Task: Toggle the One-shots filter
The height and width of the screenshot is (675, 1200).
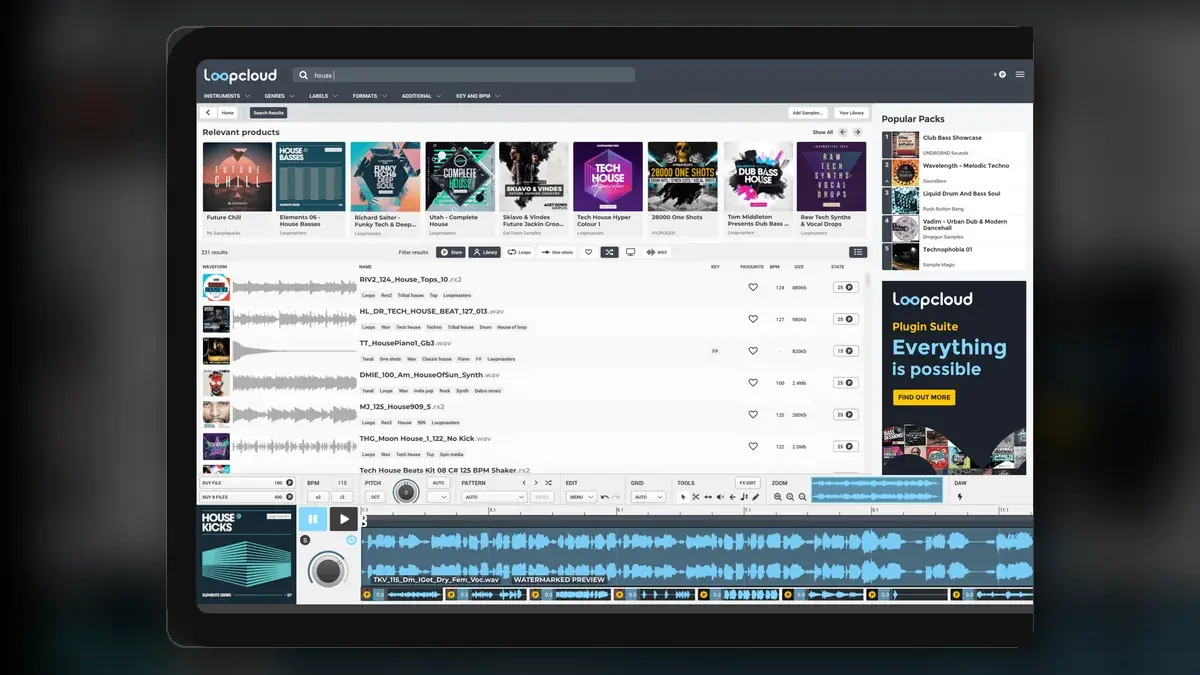Action: click(557, 252)
